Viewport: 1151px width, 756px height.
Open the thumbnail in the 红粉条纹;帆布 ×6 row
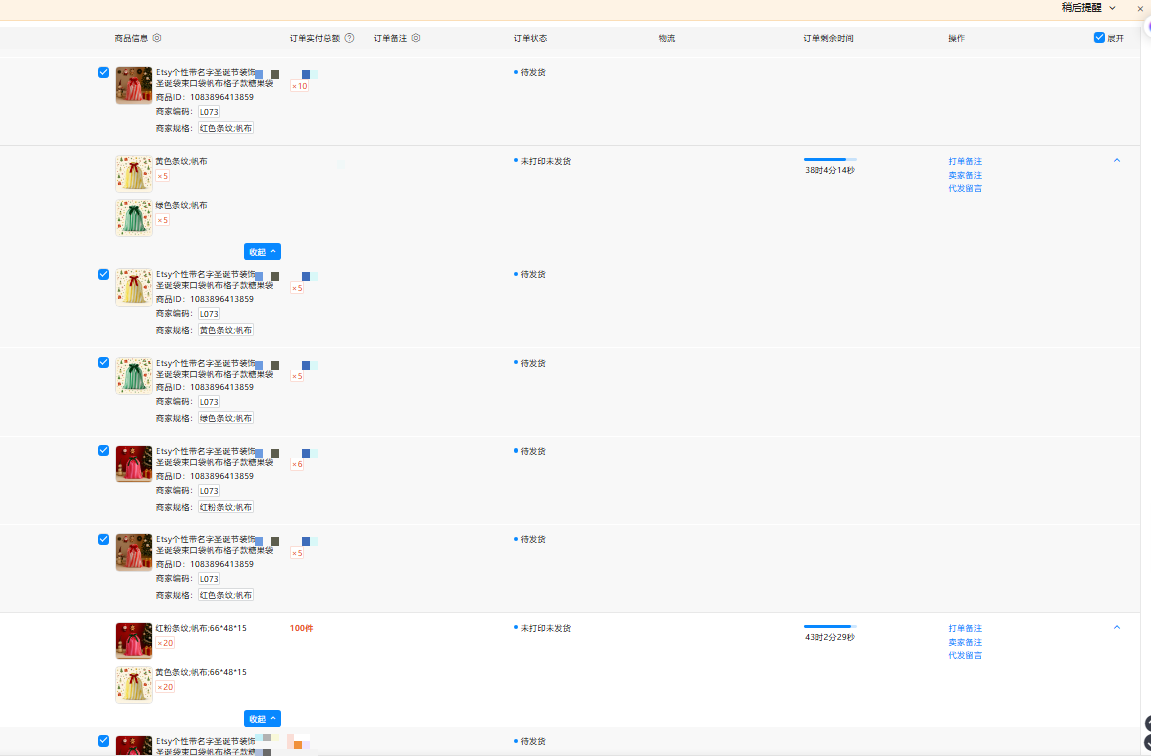click(x=134, y=464)
